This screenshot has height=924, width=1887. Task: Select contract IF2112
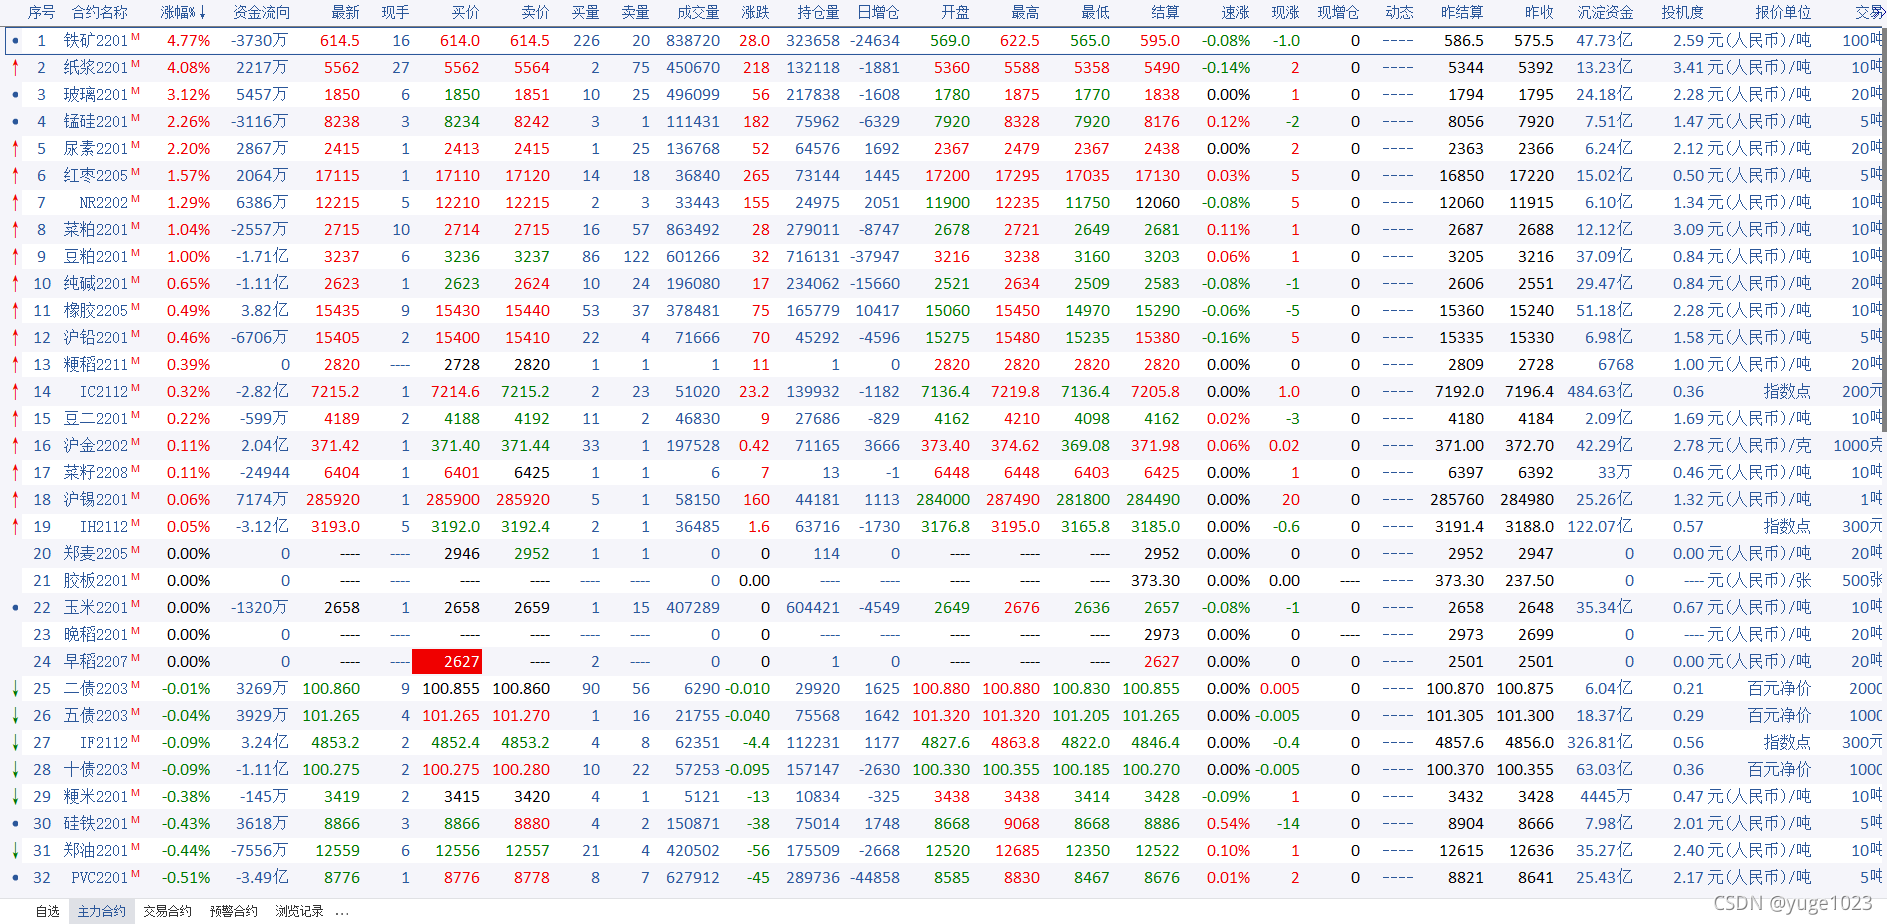point(104,743)
